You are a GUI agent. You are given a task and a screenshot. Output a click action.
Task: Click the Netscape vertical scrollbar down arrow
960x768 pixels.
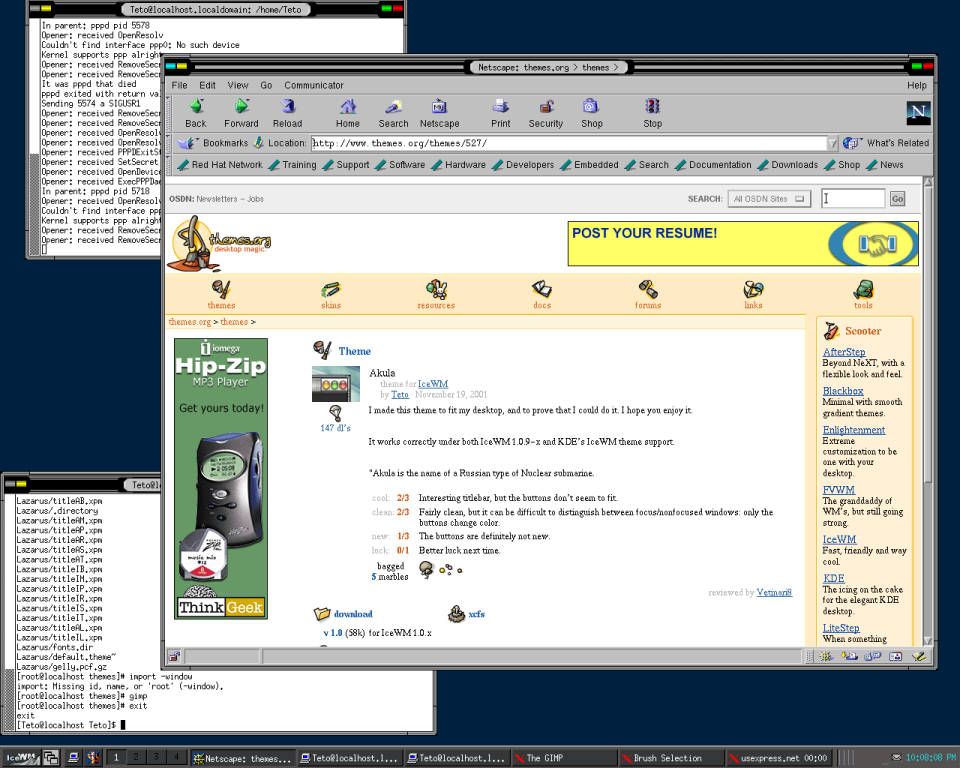pyautogui.click(x=928, y=641)
